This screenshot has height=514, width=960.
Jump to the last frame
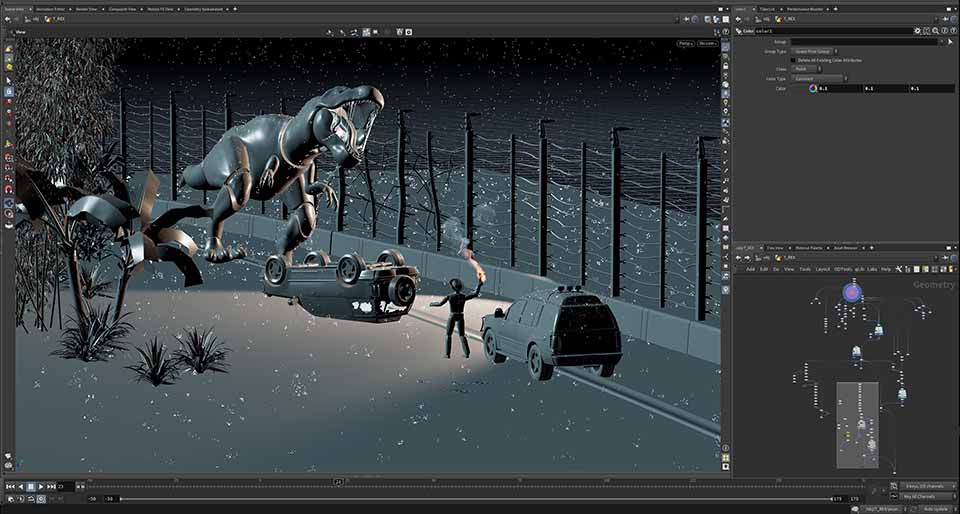pyautogui.click(x=51, y=486)
